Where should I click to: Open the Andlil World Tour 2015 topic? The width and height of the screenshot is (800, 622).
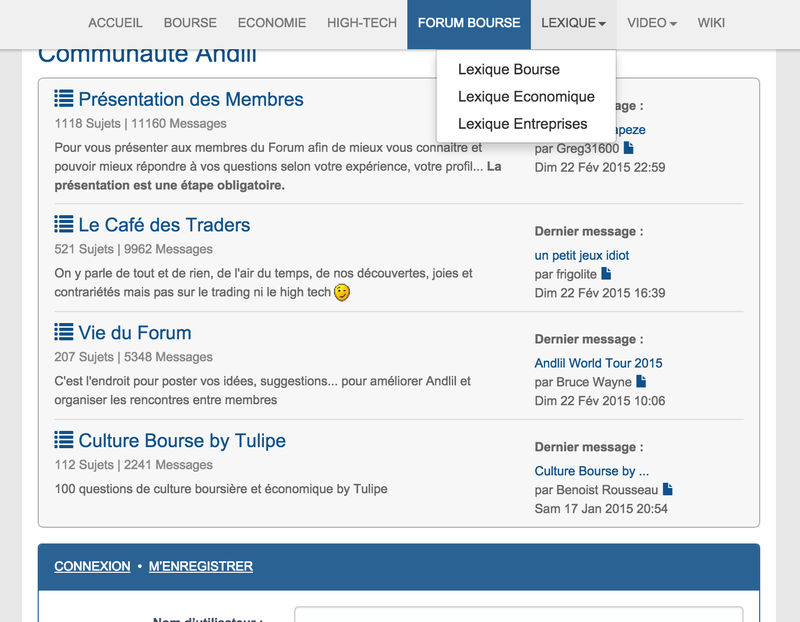pyautogui.click(x=598, y=363)
